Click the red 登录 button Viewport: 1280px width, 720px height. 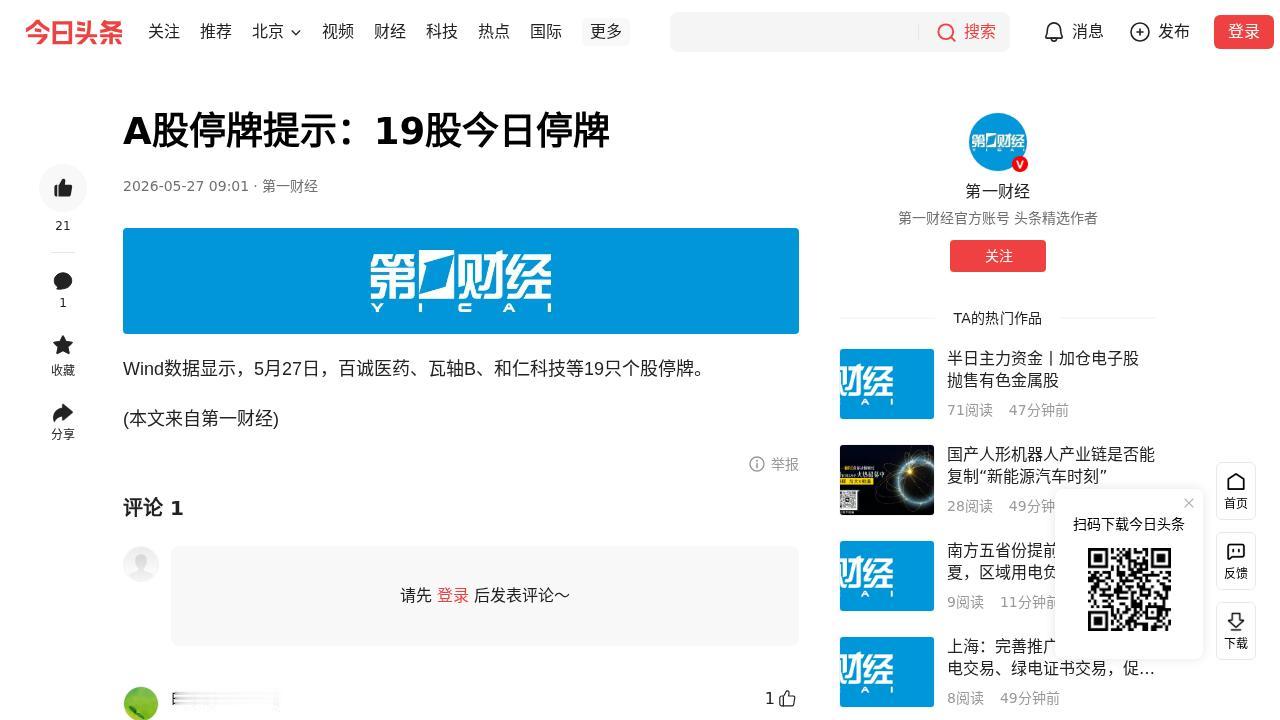click(1244, 32)
